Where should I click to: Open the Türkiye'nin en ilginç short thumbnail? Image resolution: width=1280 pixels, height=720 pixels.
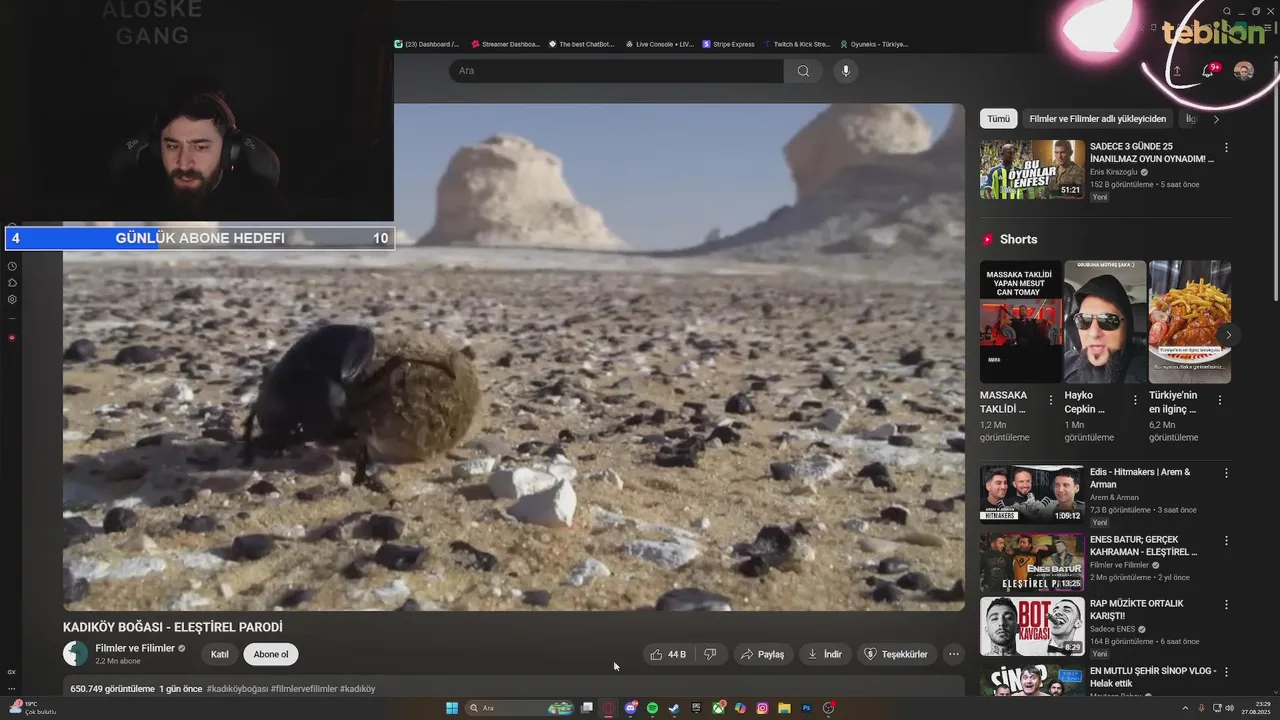1190,322
